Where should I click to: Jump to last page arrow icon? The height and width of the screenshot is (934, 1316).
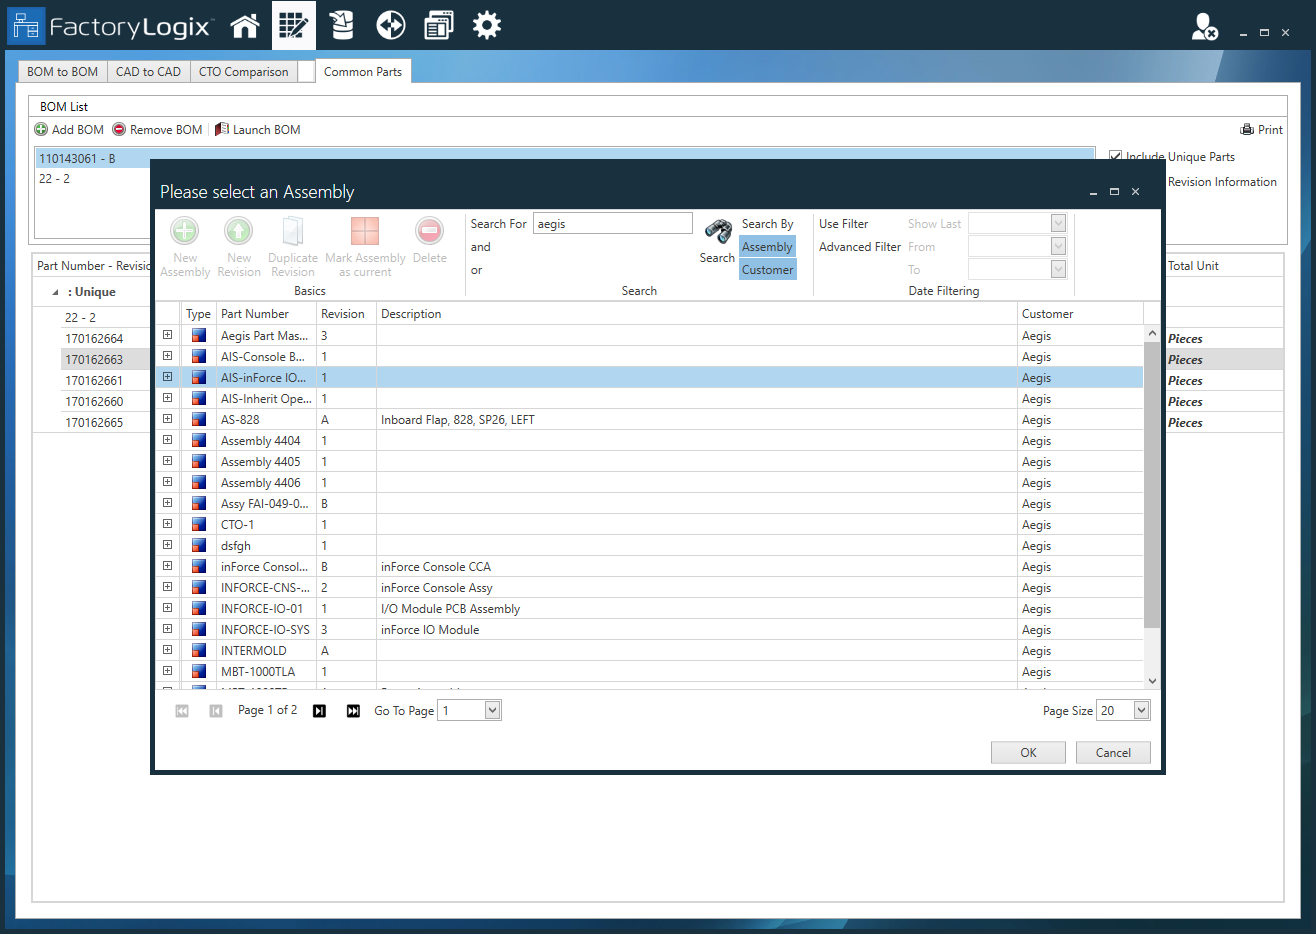pos(353,711)
